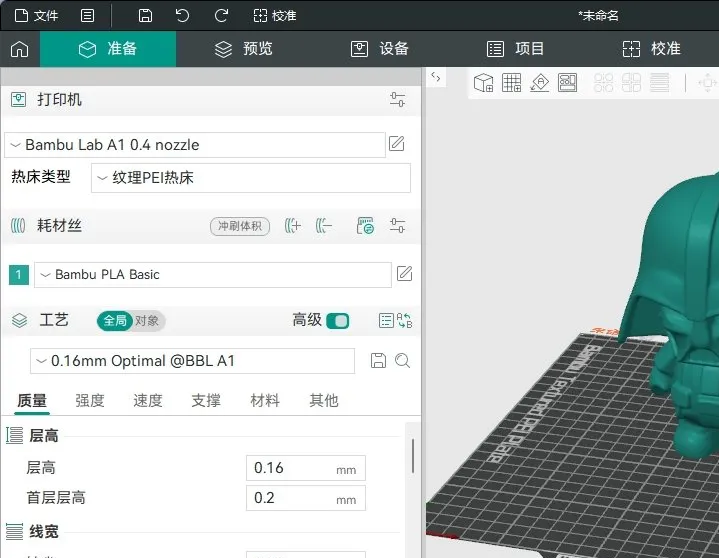Screen dimensions: 719x558
Task: Toggle the 高级 advanced mode switch
Action: click(337, 321)
